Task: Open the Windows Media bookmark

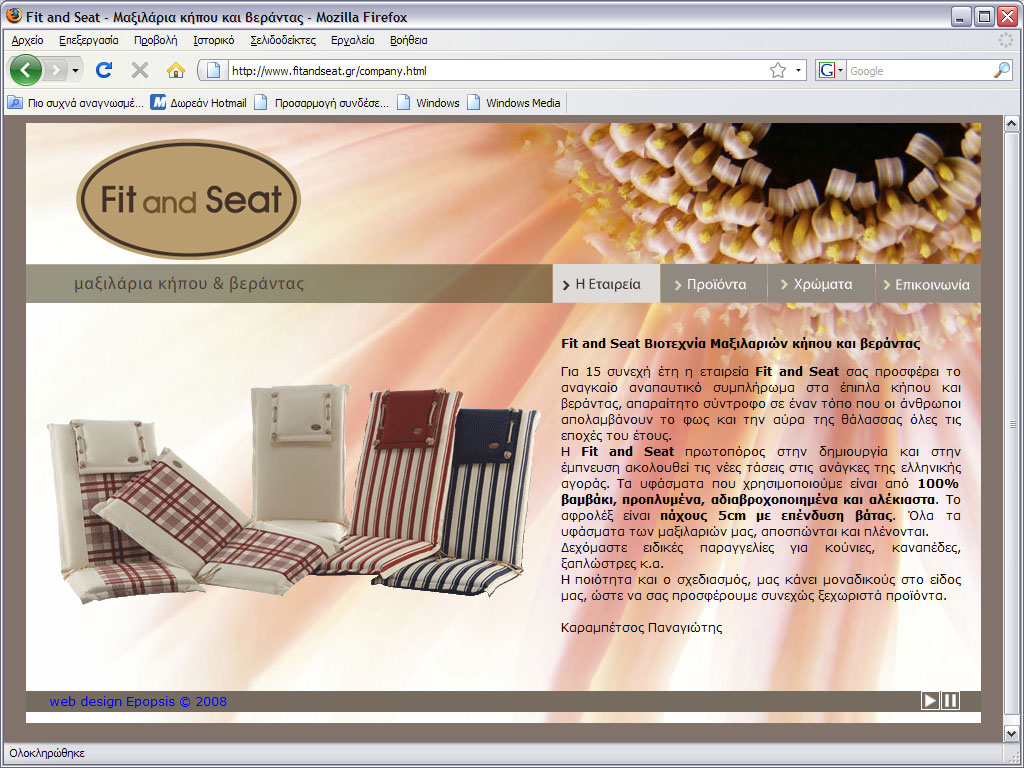Action: [x=514, y=103]
